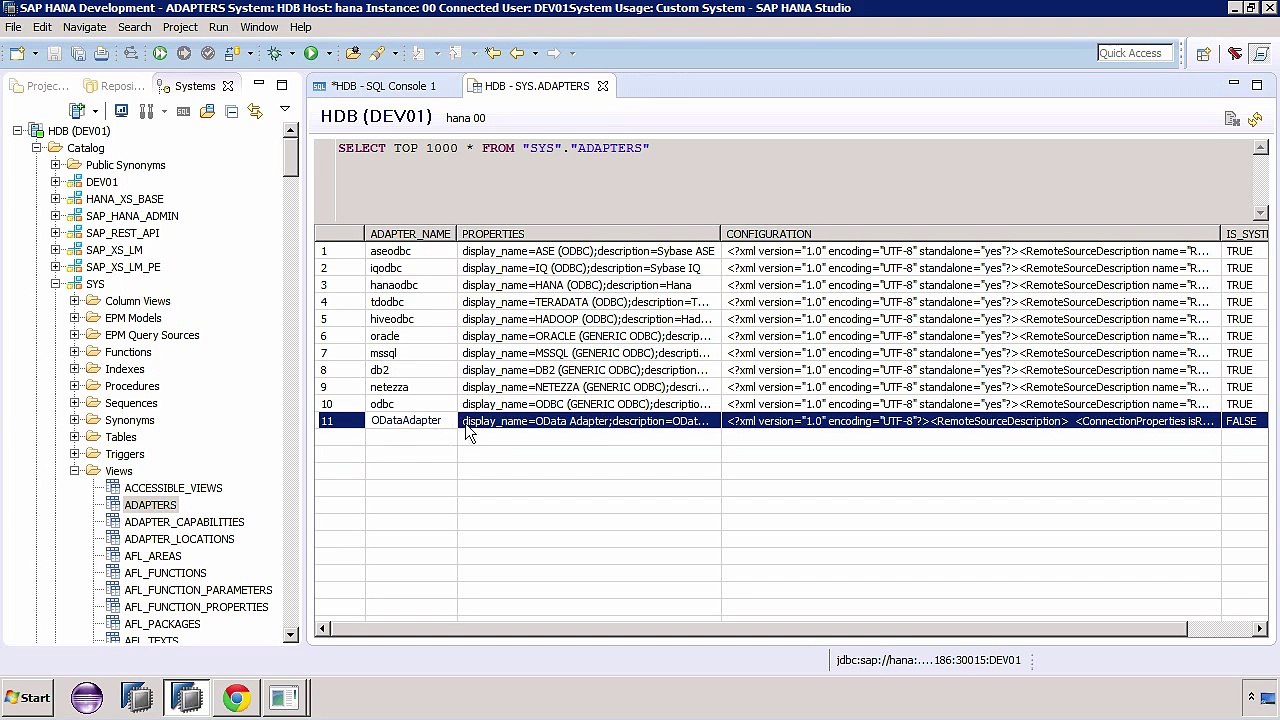Expand the Procedures folder
Viewport: 1280px width, 720px height.
click(x=75, y=386)
